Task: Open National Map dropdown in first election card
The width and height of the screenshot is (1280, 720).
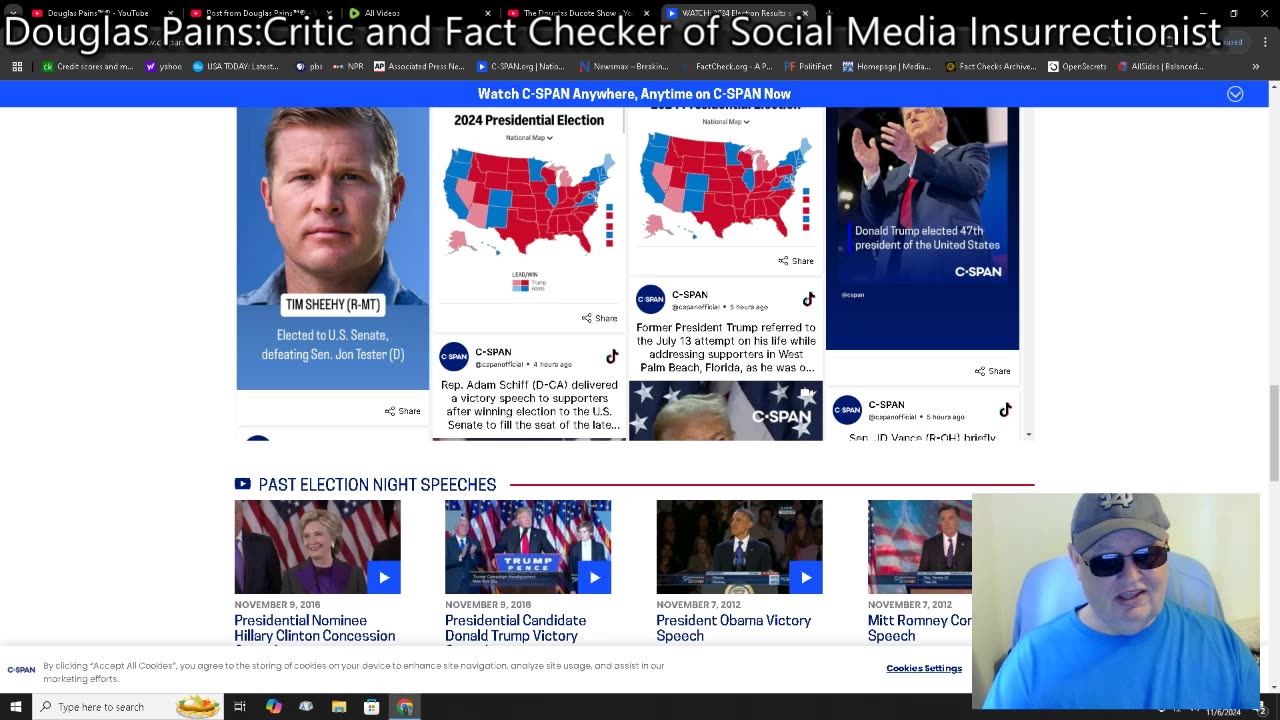Action: [x=529, y=138]
